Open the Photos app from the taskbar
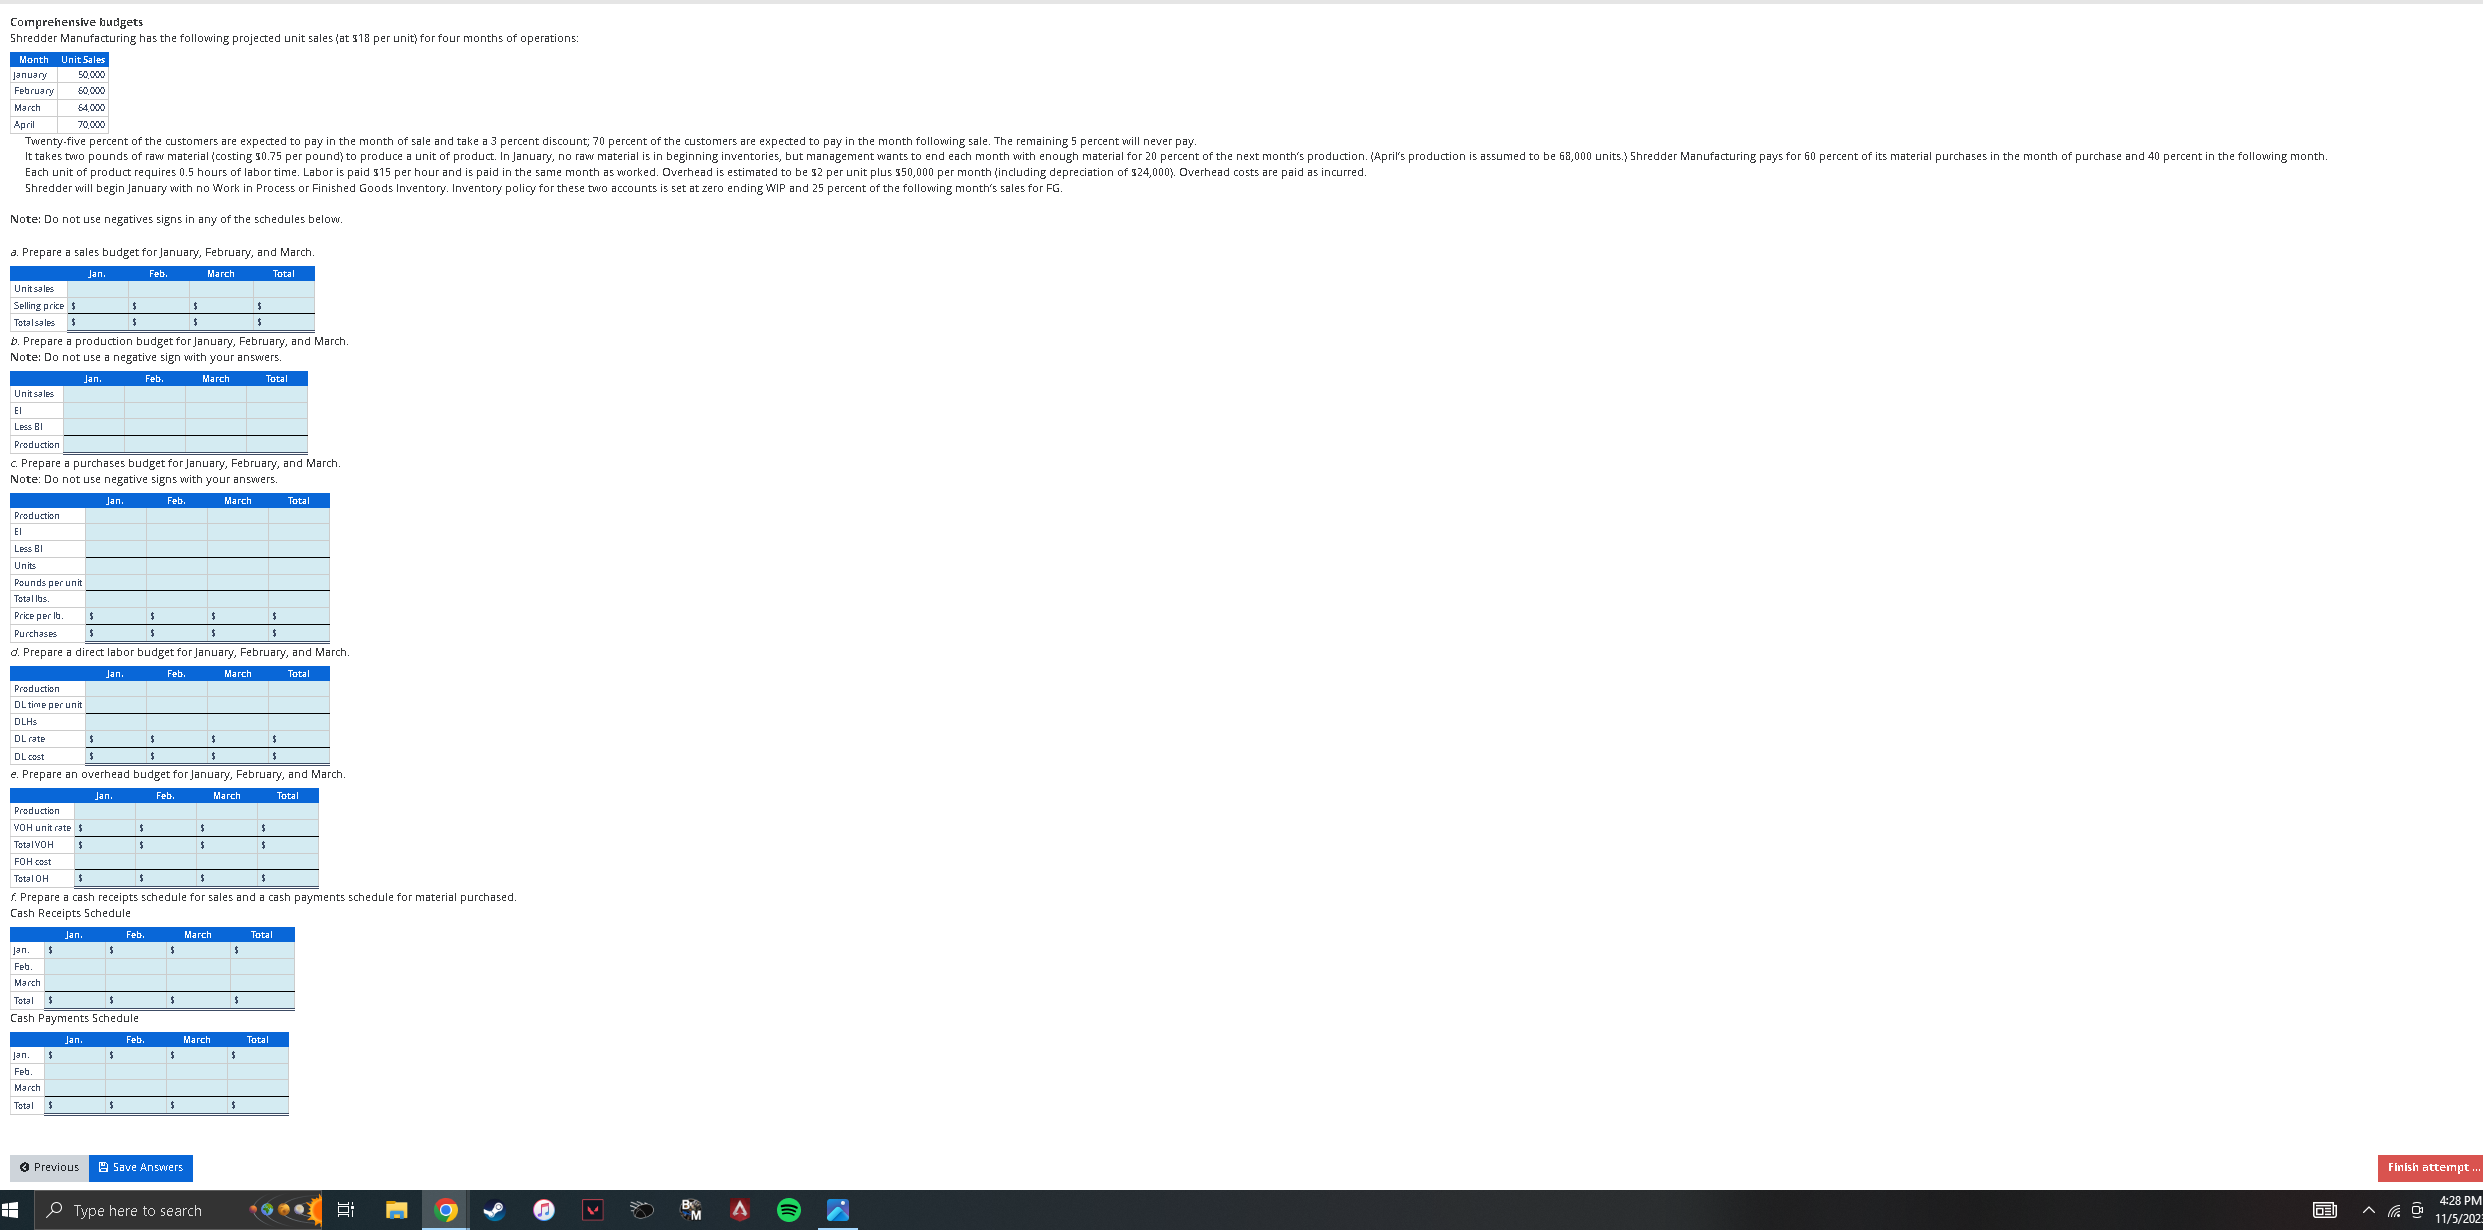The width and height of the screenshot is (2483, 1230). pos(837,1210)
